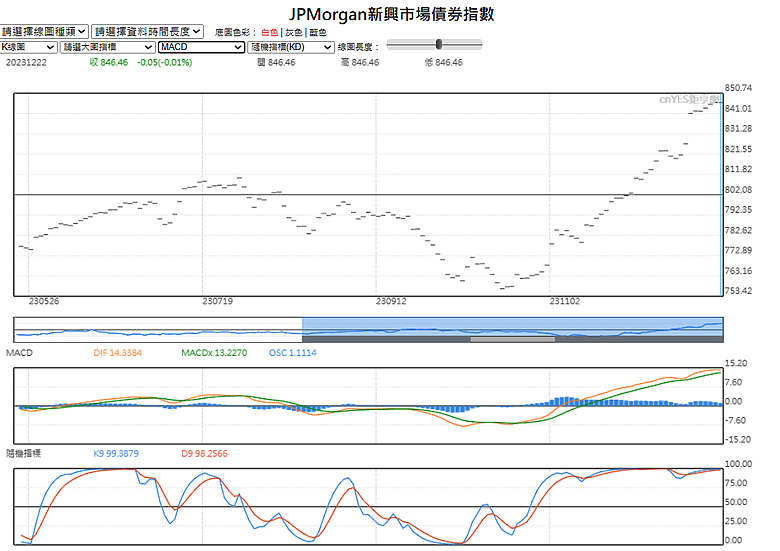The image size is (780, 551).
Task: Click the high price 高 846.46
Action: pos(360,63)
